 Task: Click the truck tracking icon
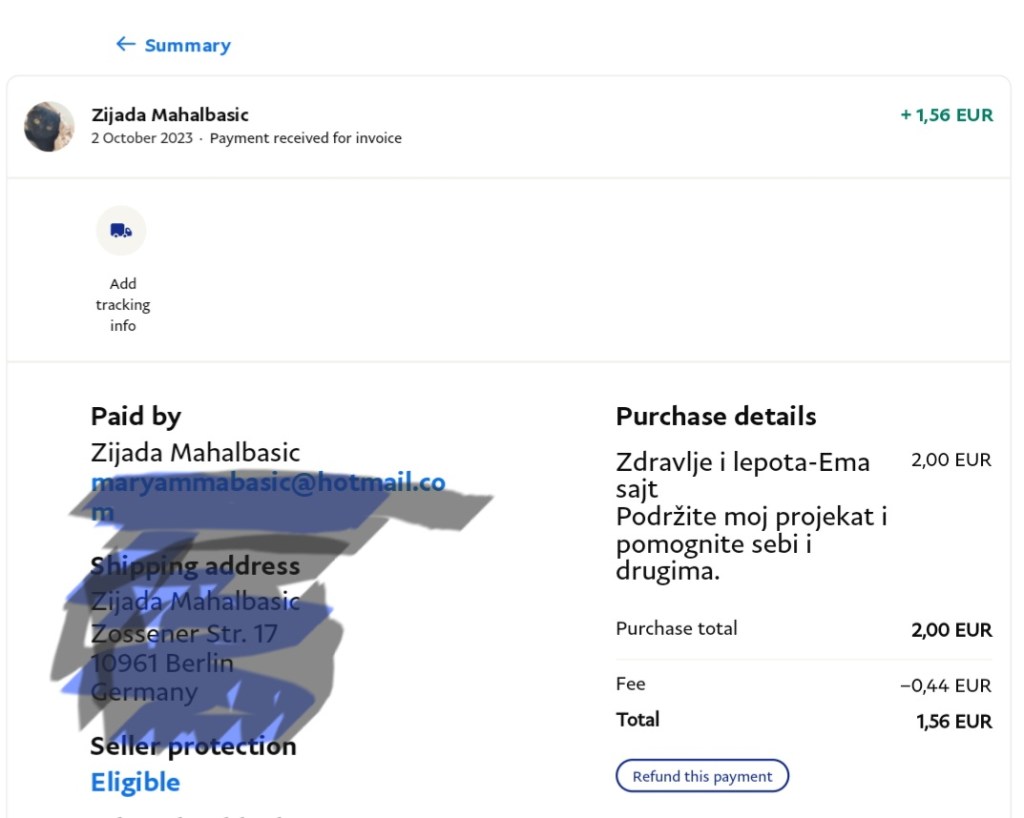pyautogui.click(x=121, y=231)
